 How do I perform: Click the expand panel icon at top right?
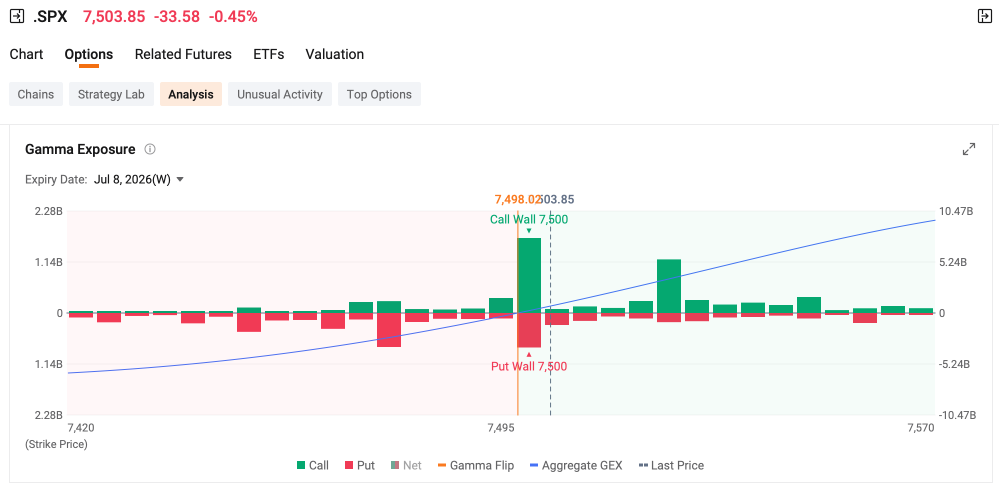point(984,17)
